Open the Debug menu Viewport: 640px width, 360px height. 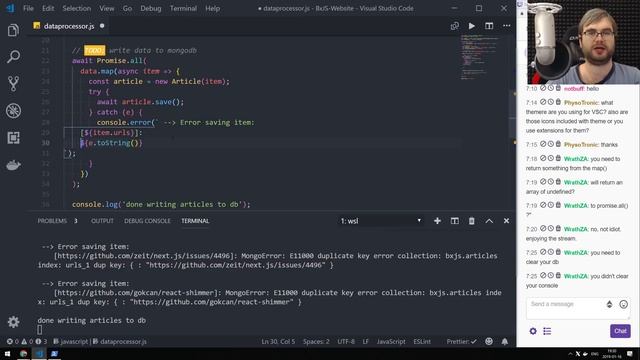pos(151,8)
